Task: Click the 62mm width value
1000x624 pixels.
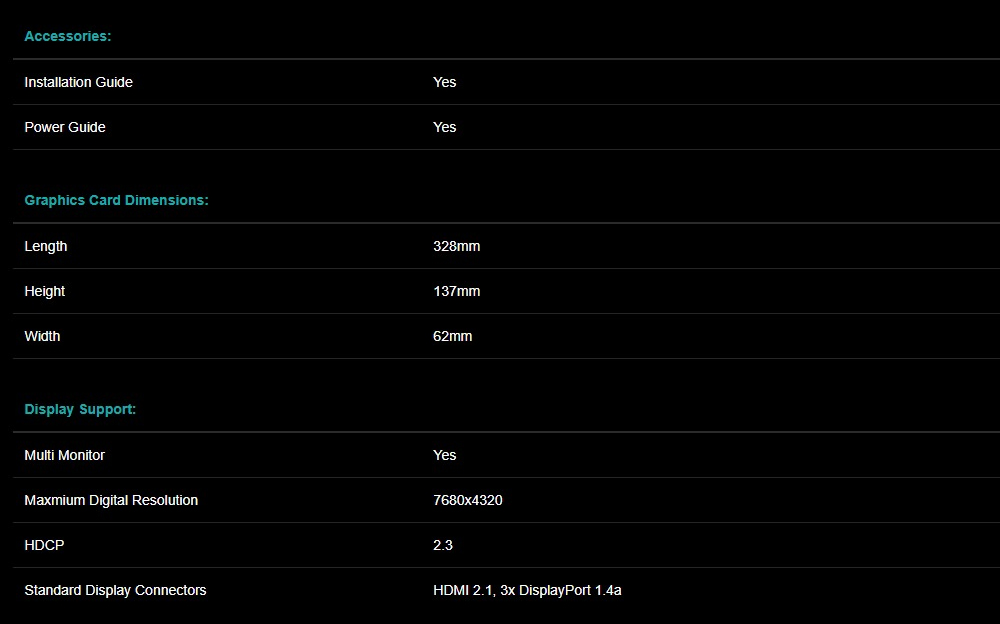Action: tap(452, 336)
